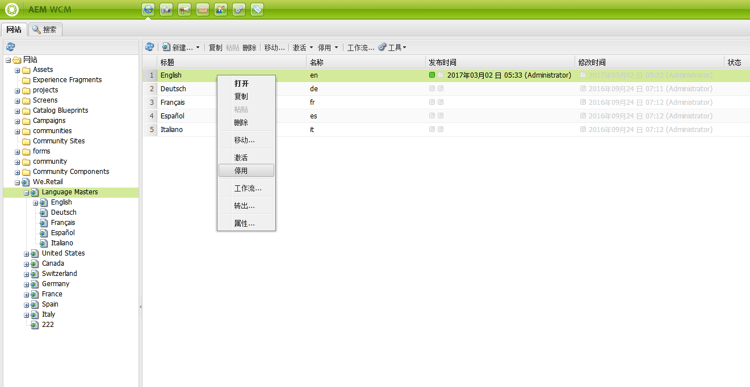Choose 复制 from the context menu
Image resolution: width=750 pixels, height=387 pixels.
click(246, 97)
